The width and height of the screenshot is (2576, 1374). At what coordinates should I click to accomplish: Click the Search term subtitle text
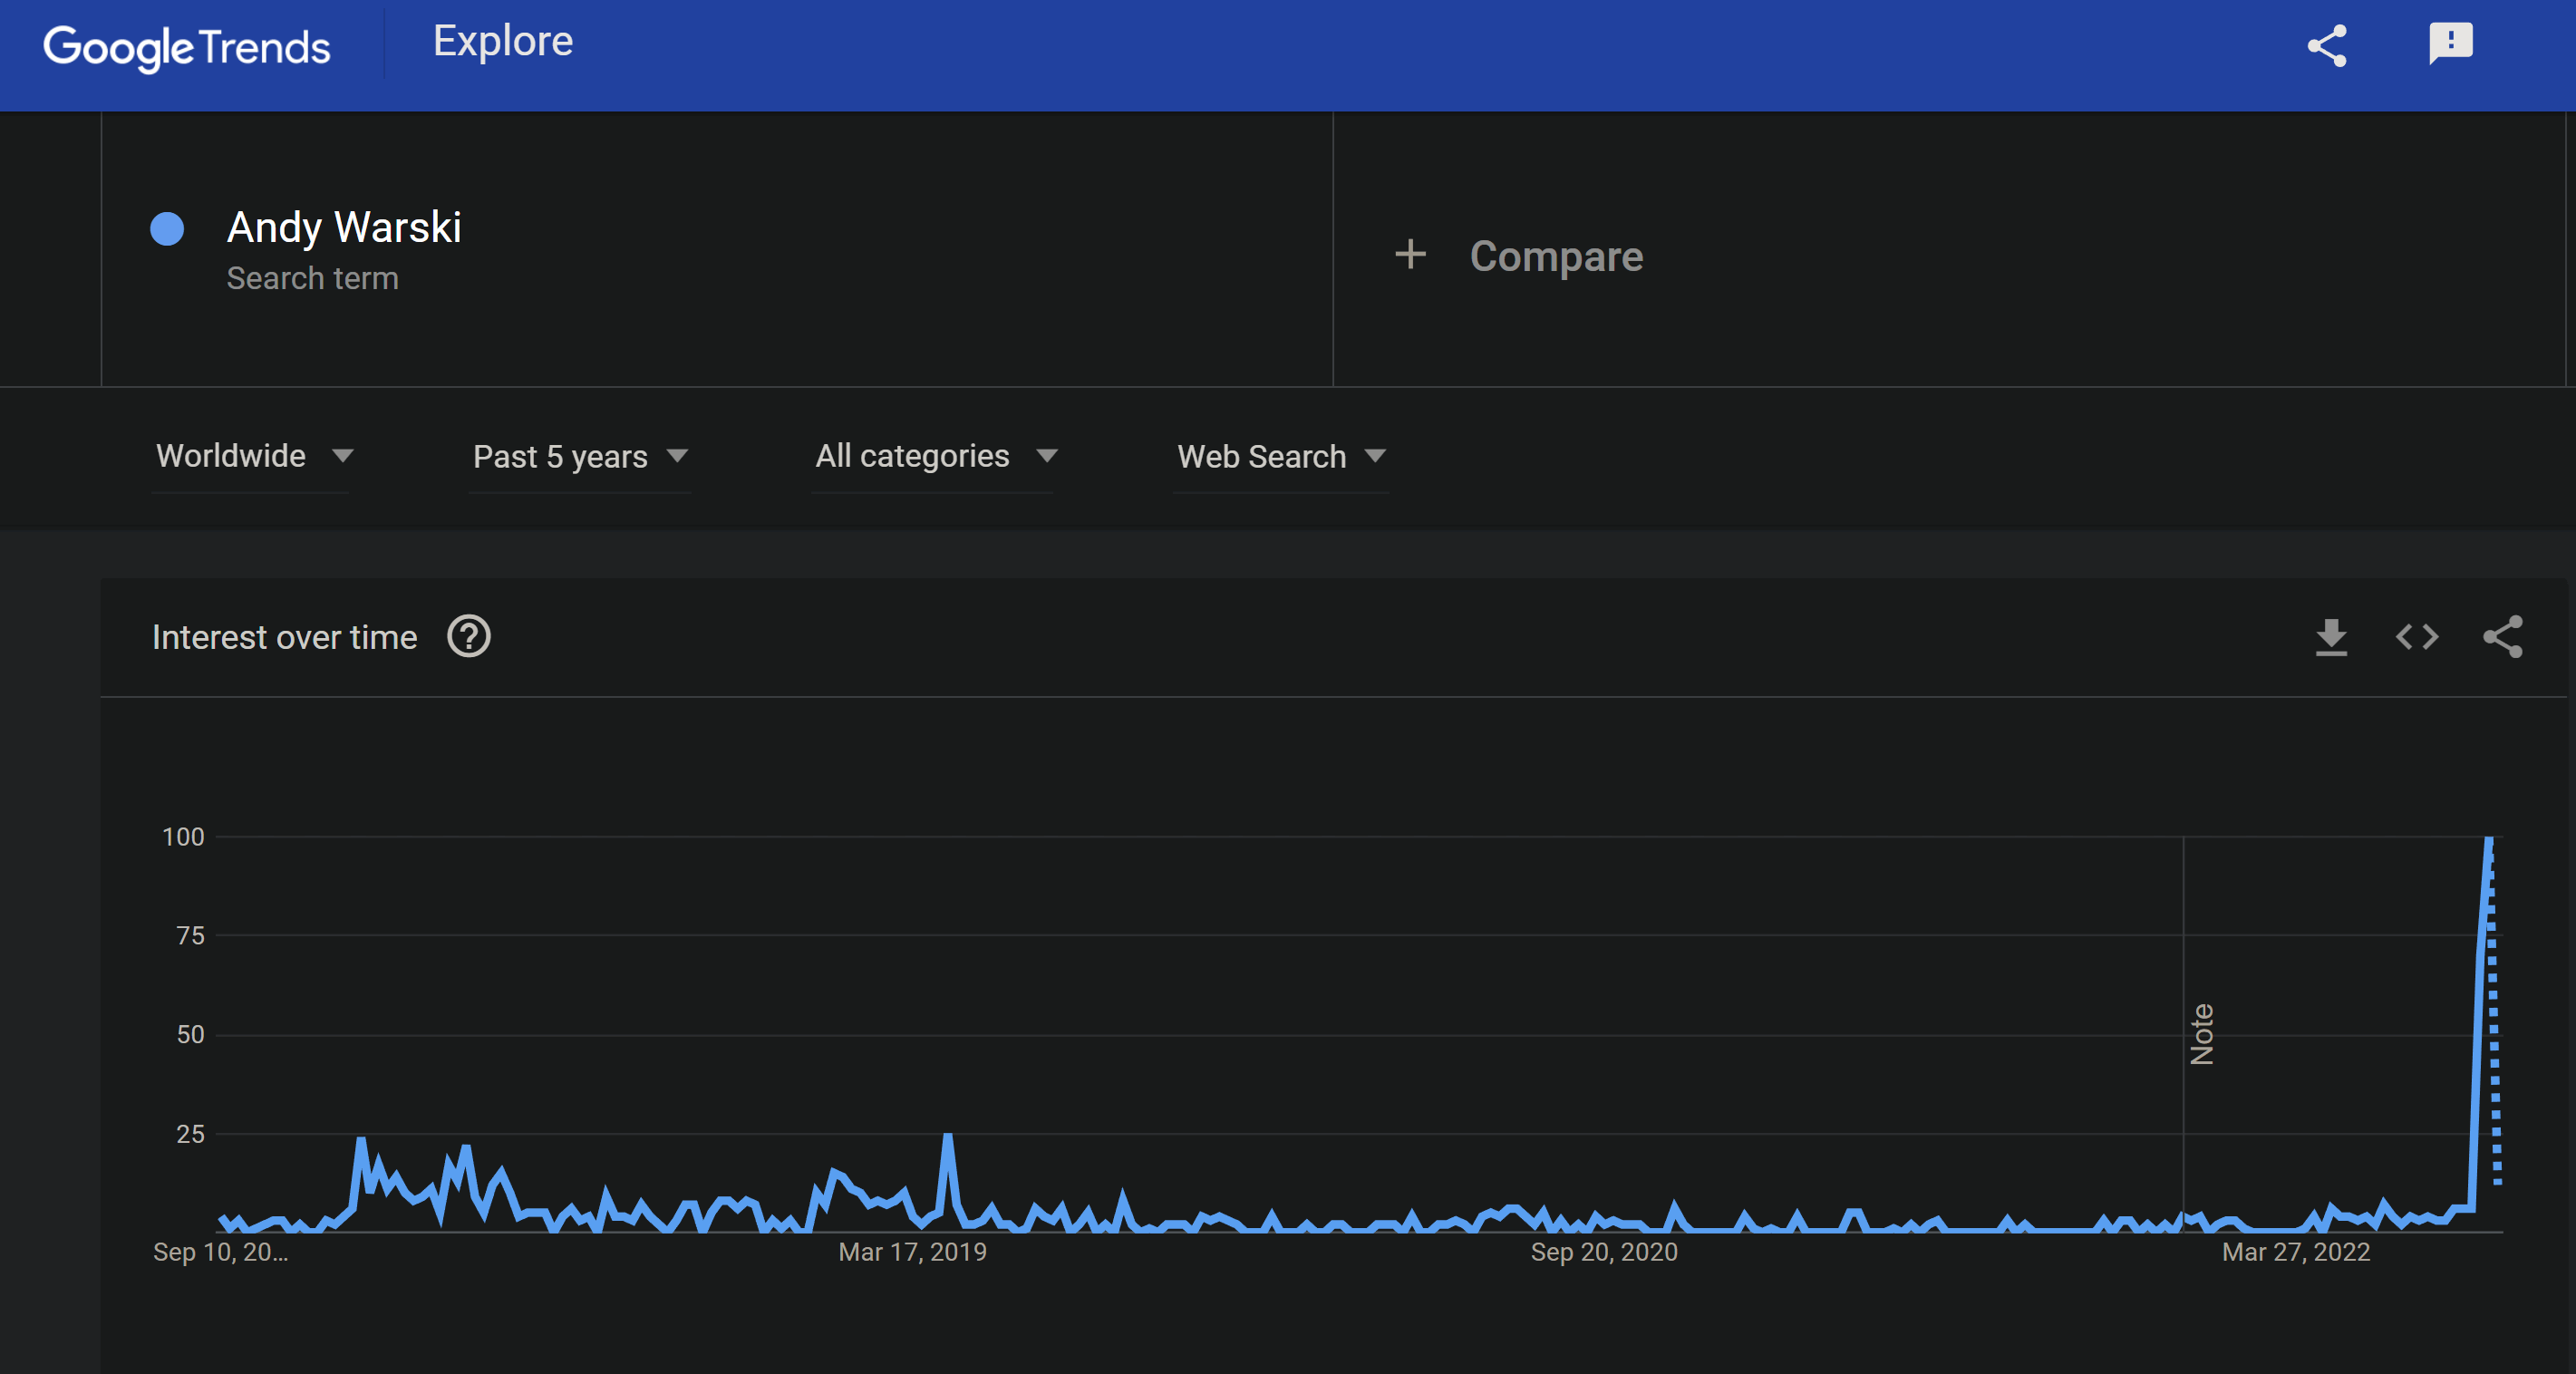click(x=313, y=278)
